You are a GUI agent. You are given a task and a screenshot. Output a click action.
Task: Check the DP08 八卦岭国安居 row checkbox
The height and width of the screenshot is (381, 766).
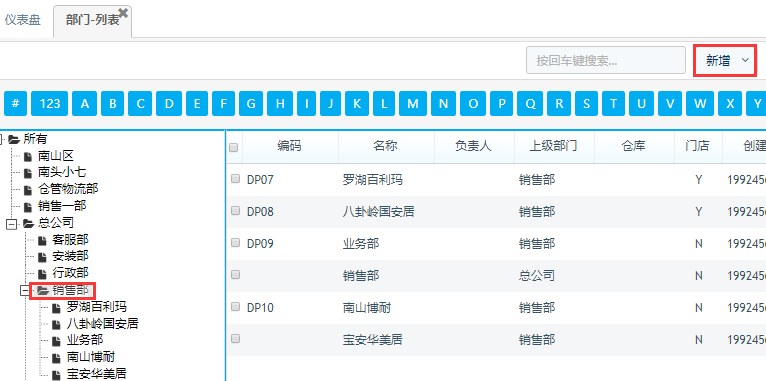[235, 211]
